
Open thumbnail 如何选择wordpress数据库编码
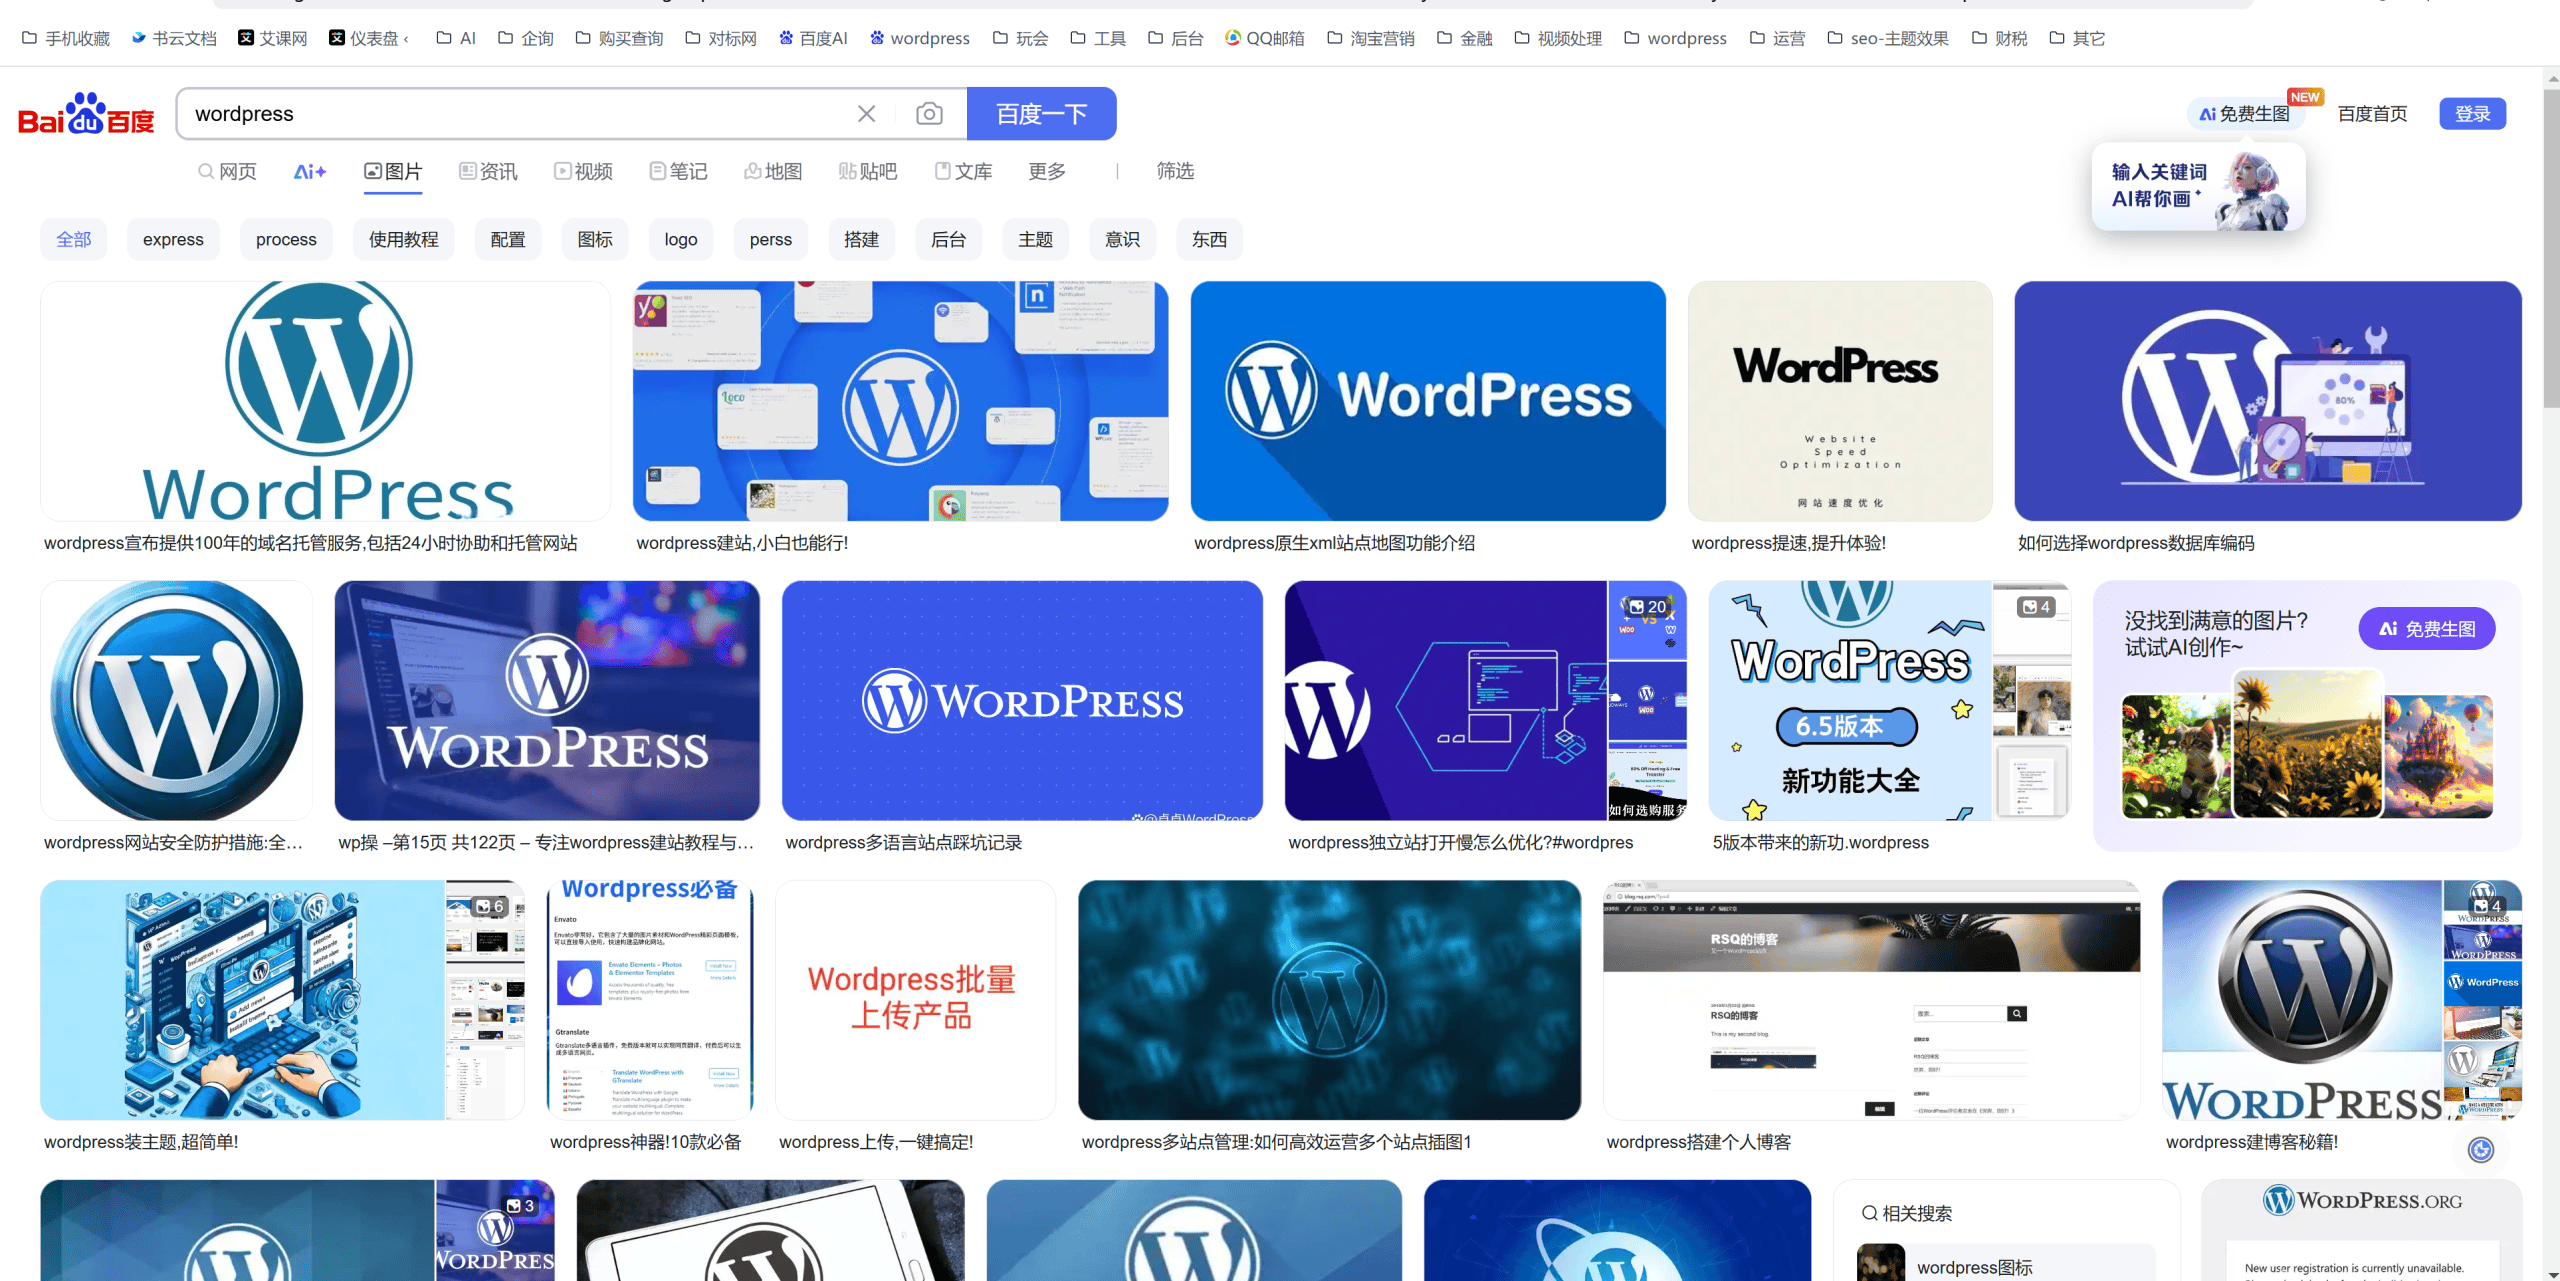[x=2268, y=401]
